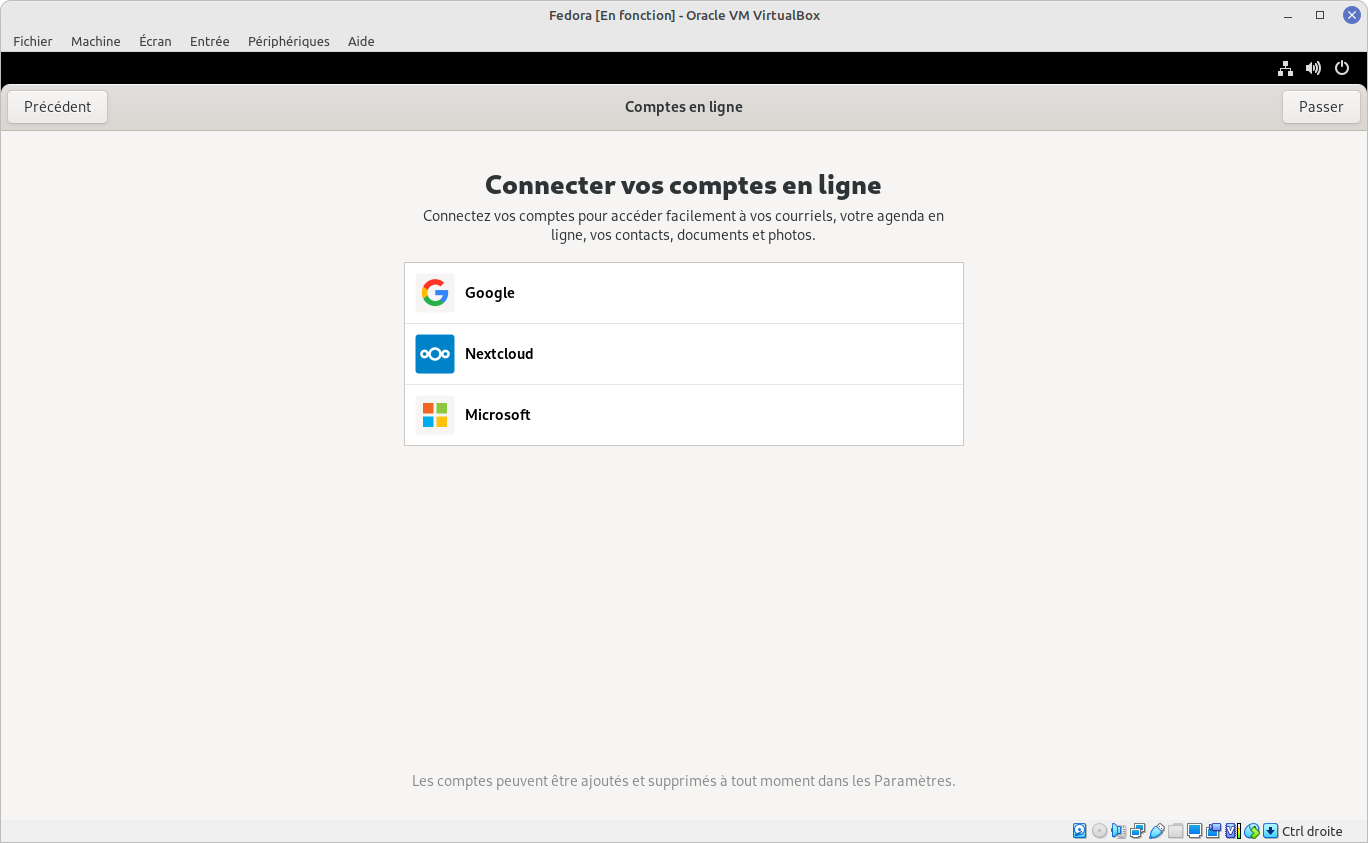The image size is (1368, 843).
Task: Connect a Nextcloud account
Action: point(684,354)
